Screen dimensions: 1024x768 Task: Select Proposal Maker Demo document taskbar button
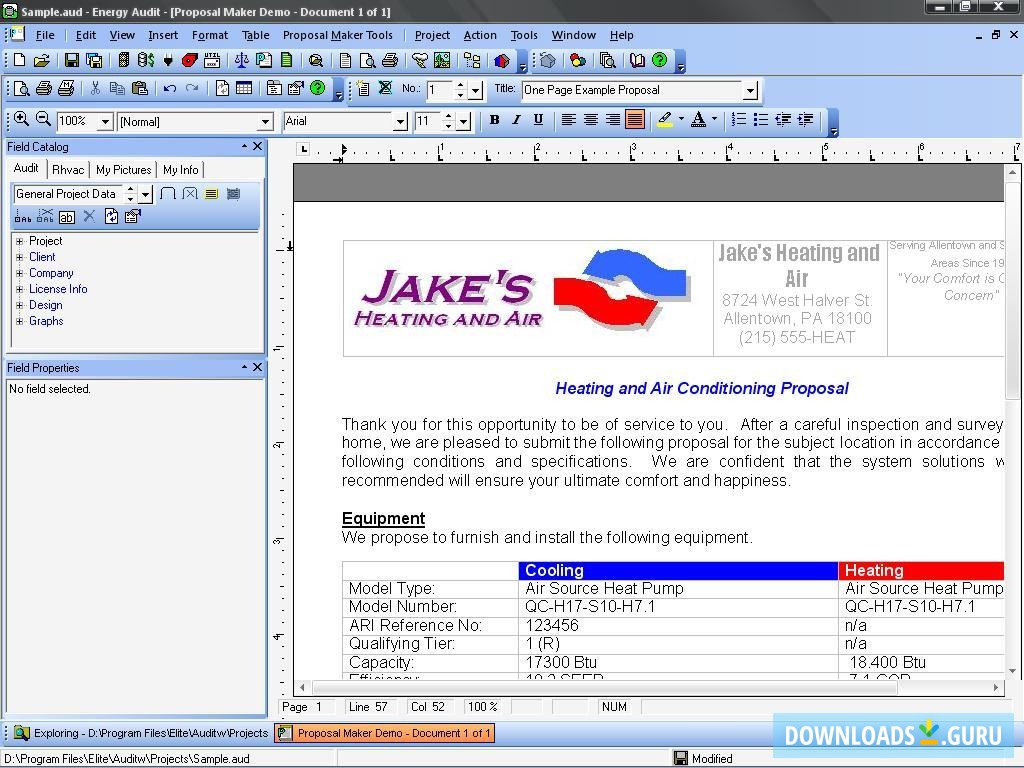click(x=384, y=733)
